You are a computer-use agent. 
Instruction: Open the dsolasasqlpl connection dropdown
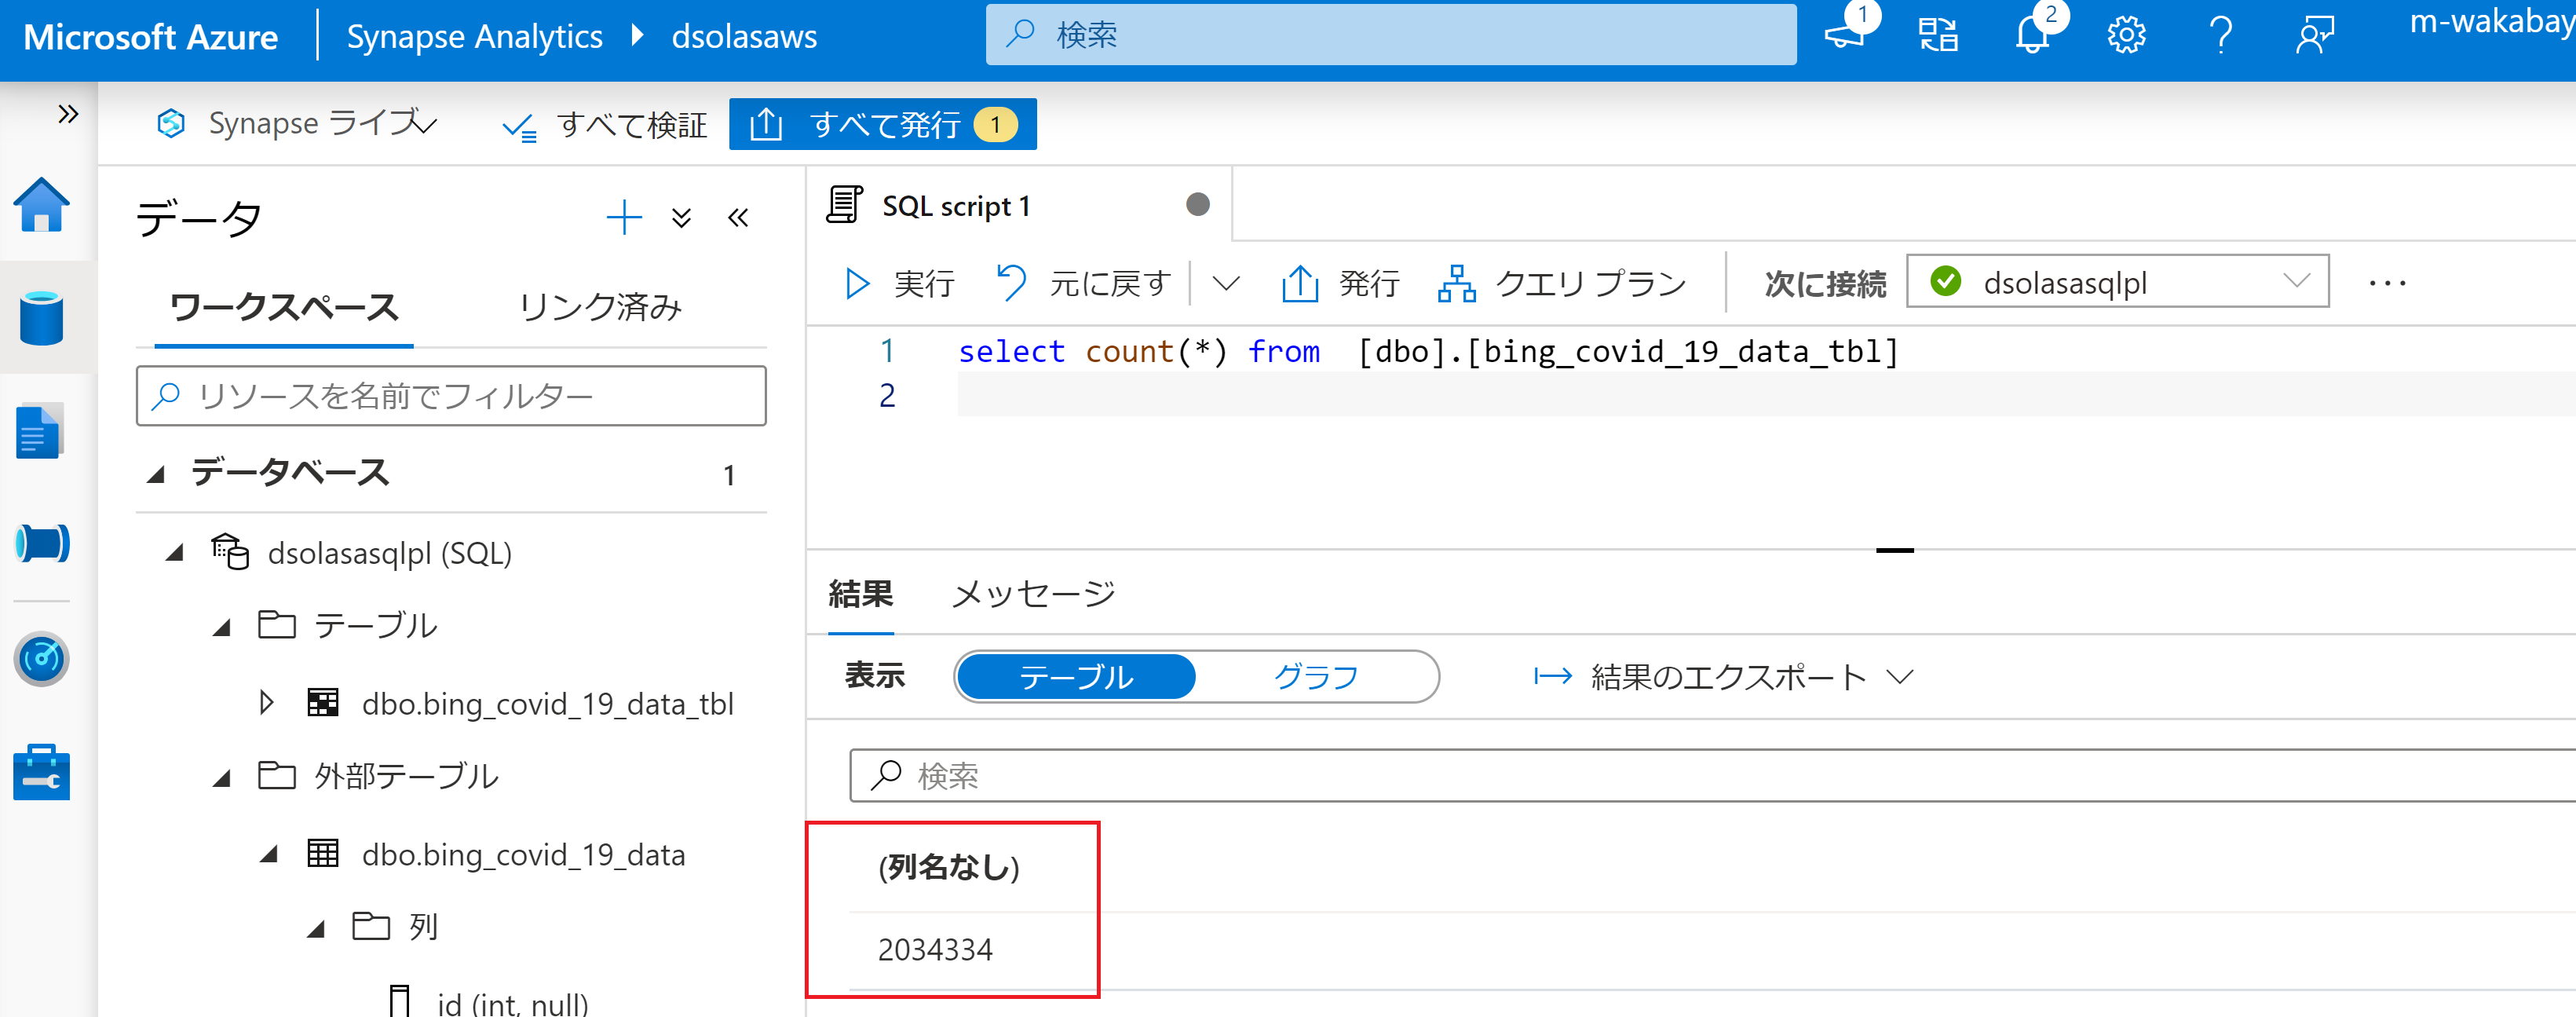coord(2117,283)
